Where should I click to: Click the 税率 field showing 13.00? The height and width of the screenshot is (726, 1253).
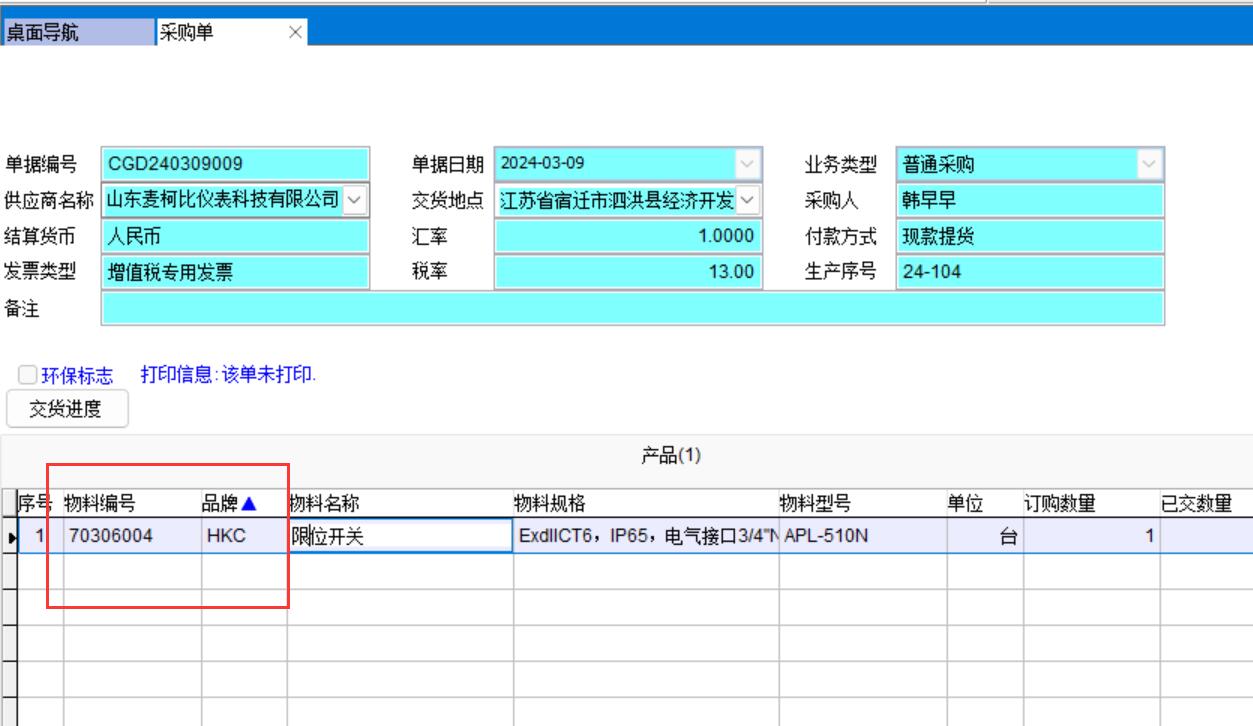click(627, 272)
